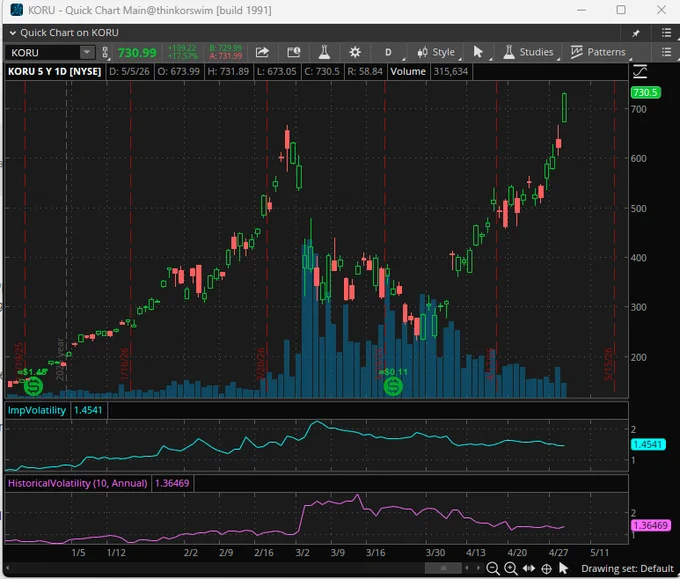Click the 1/16/26 expiration date marker
Viewport: 680px width, 579px height.
tap(124, 363)
